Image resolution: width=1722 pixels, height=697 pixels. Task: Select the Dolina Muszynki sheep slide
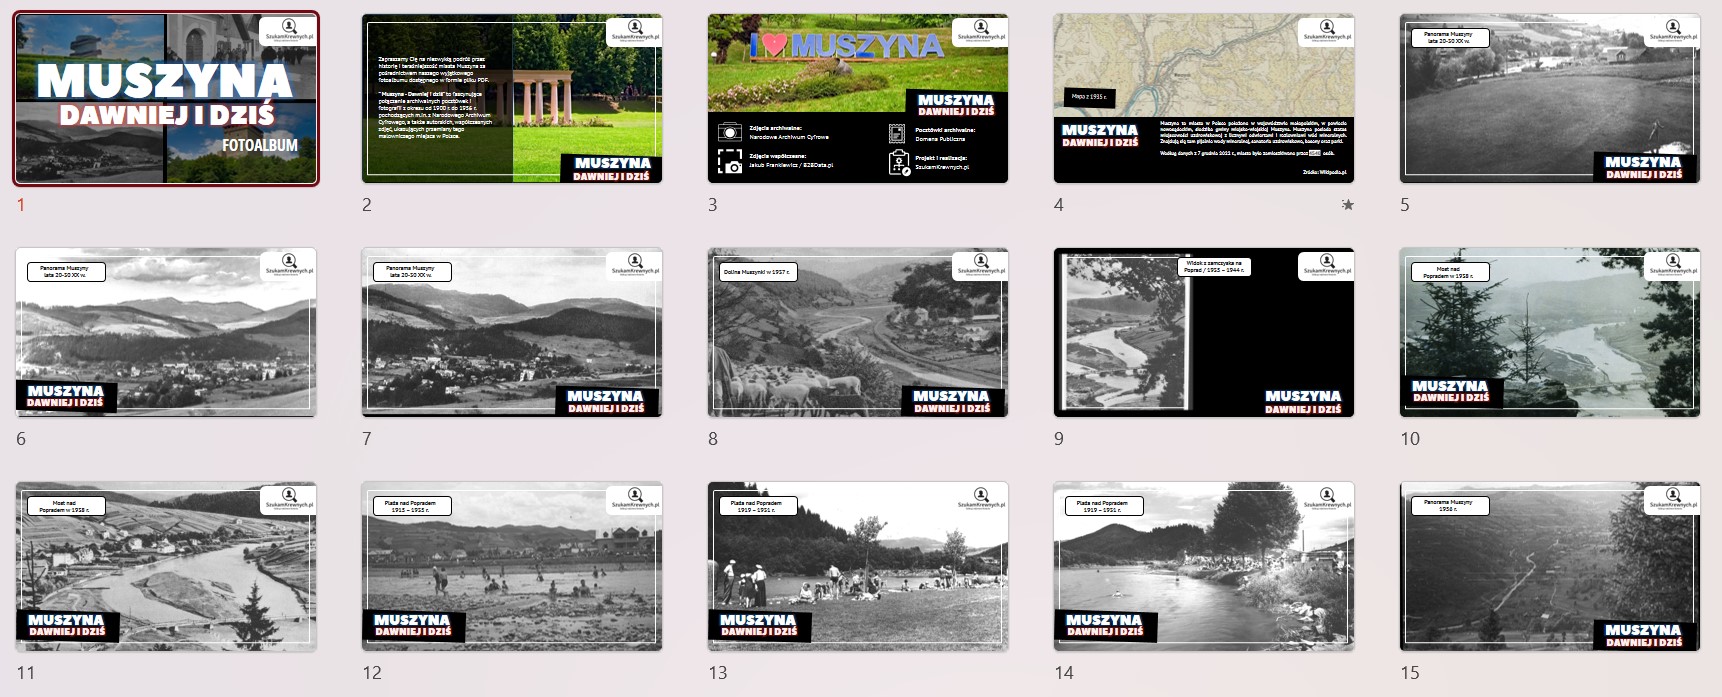pos(857,332)
